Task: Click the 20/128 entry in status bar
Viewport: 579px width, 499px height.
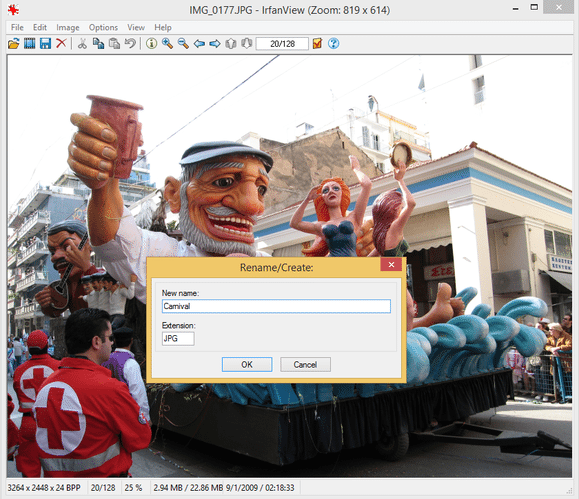Action: pyautogui.click(x=103, y=488)
